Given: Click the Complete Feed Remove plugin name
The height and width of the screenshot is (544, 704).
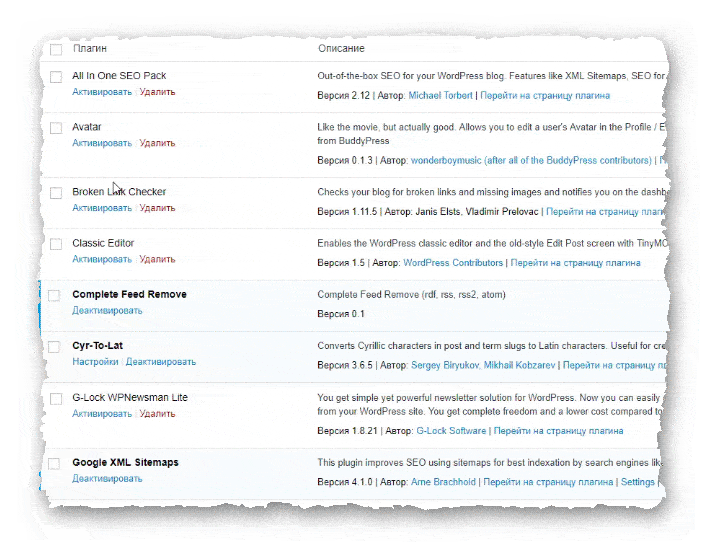Looking at the screenshot, I should 129,294.
